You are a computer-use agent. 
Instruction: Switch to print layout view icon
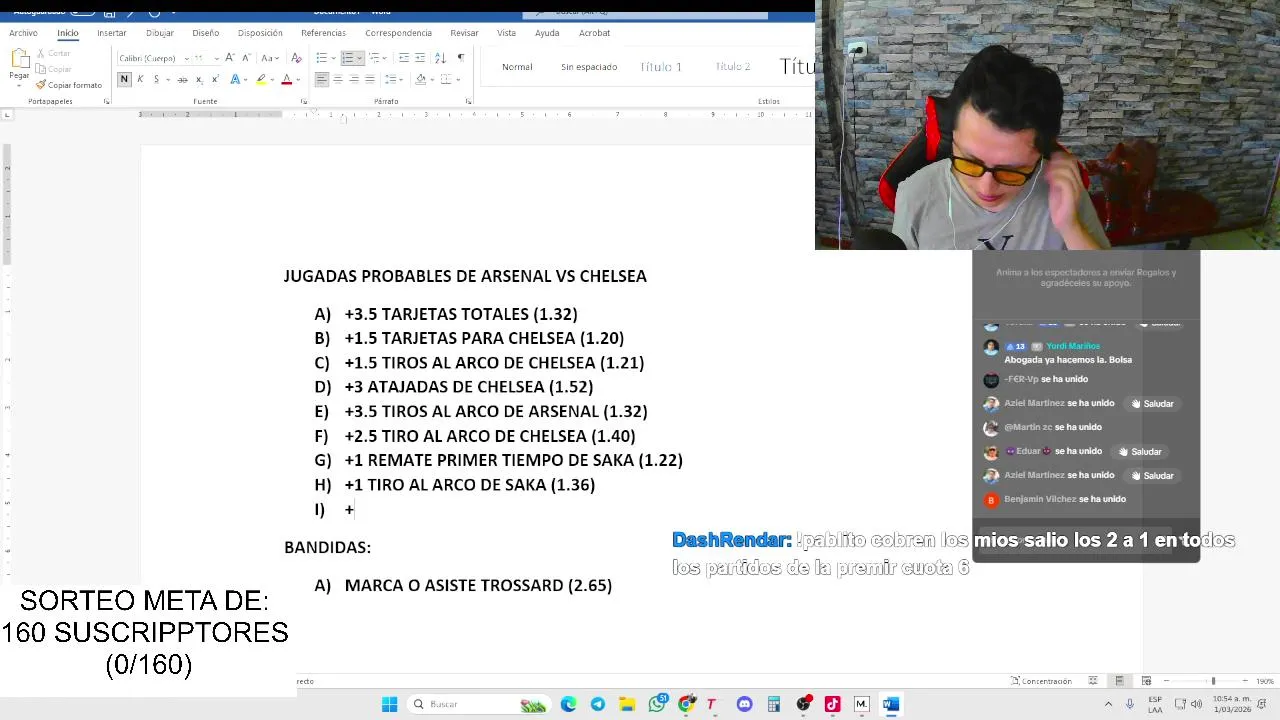pos(1119,681)
